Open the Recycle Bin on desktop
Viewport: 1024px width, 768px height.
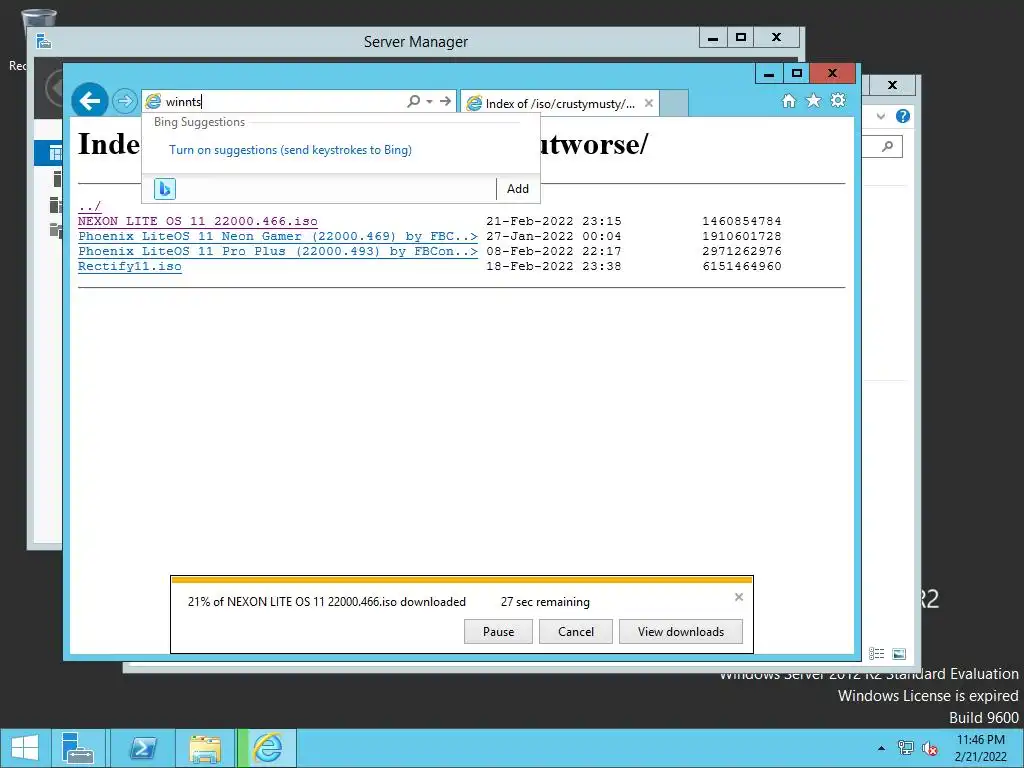(38, 18)
